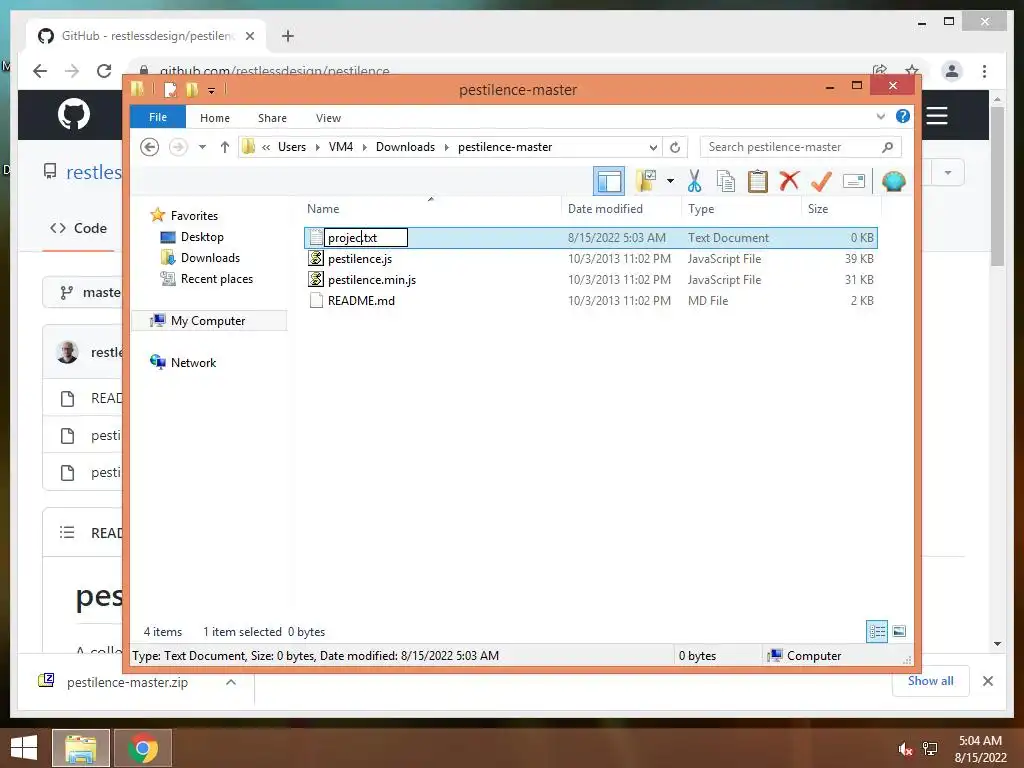Open the Code tab on GitHub
The height and width of the screenshot is (768, 1024).
pos(78,228)
